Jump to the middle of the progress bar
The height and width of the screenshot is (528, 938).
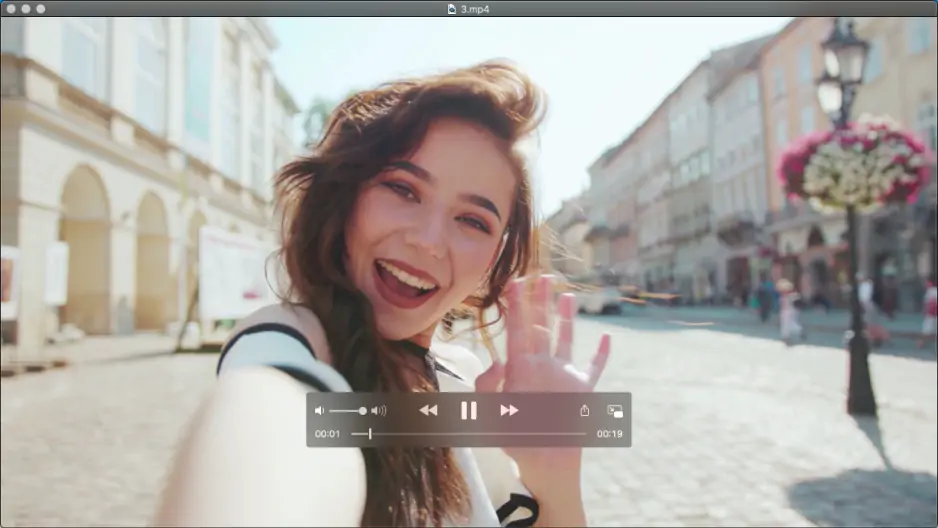[469, 434]
